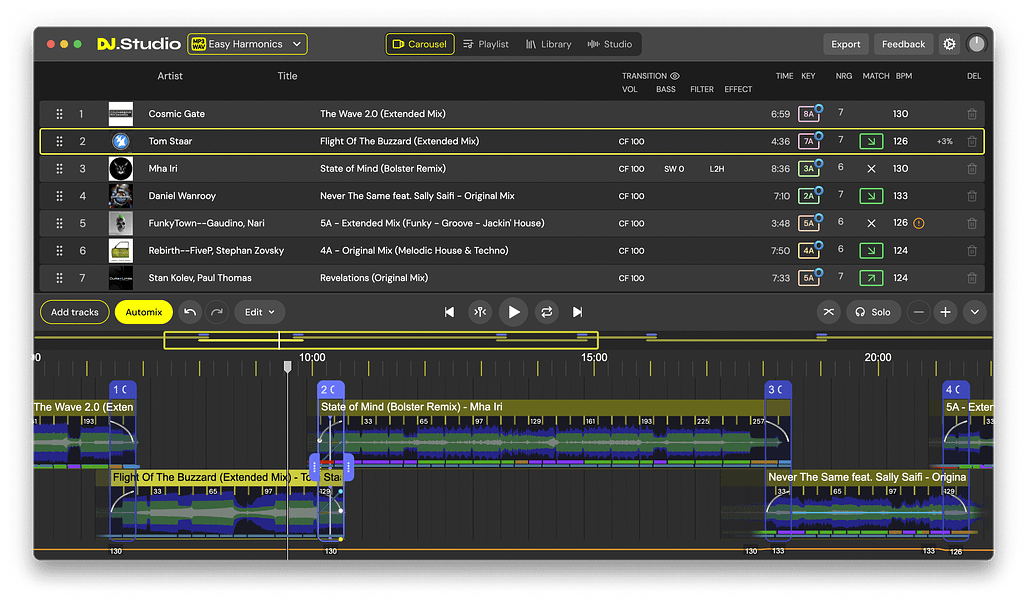The height and width of the screenshot is (600, 1027).
Task: Skip to next track
Action: 577,312
